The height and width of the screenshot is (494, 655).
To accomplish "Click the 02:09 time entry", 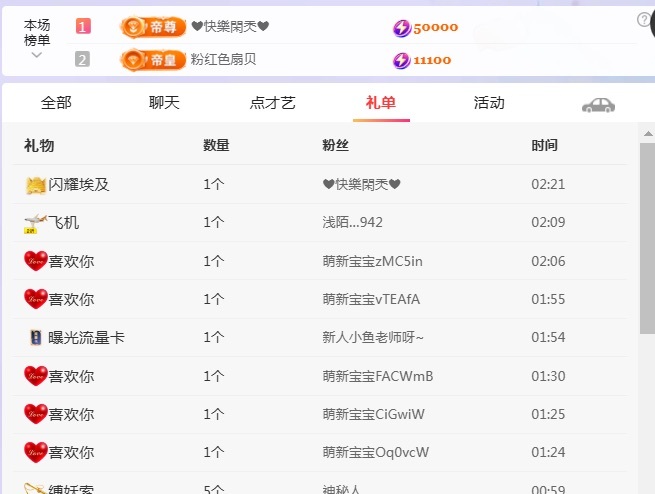I will coord(548,222).
